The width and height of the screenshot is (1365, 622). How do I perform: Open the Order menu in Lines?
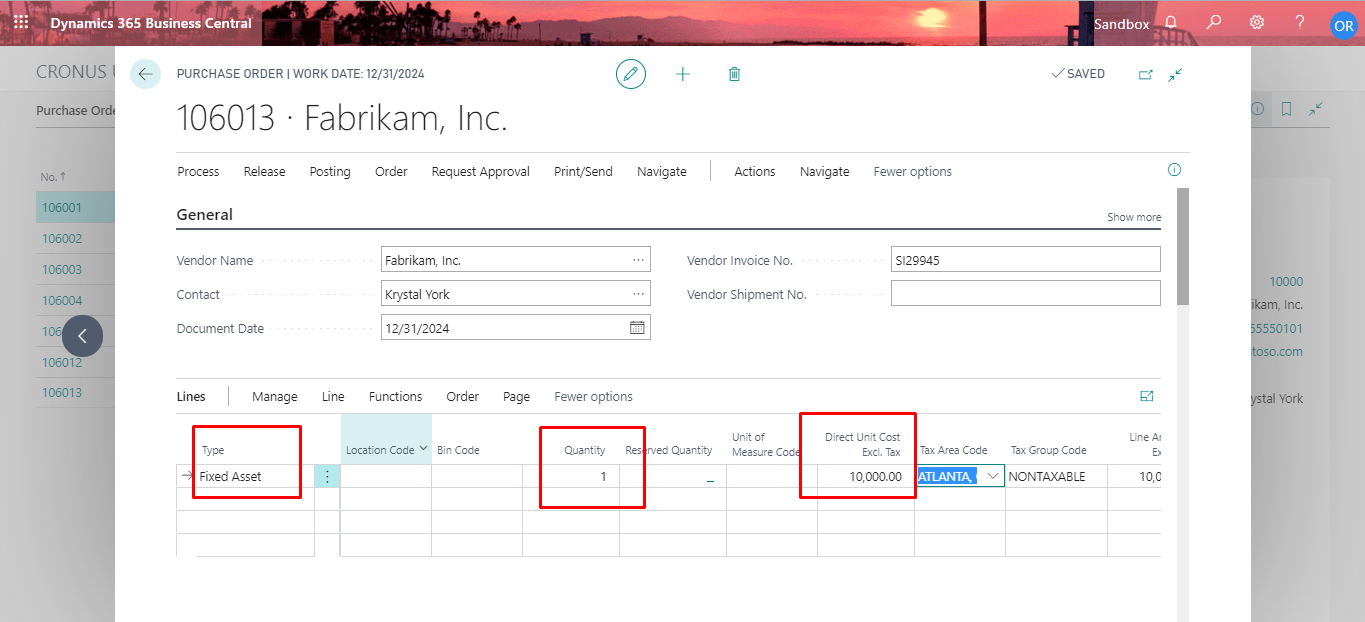(463, 396)
